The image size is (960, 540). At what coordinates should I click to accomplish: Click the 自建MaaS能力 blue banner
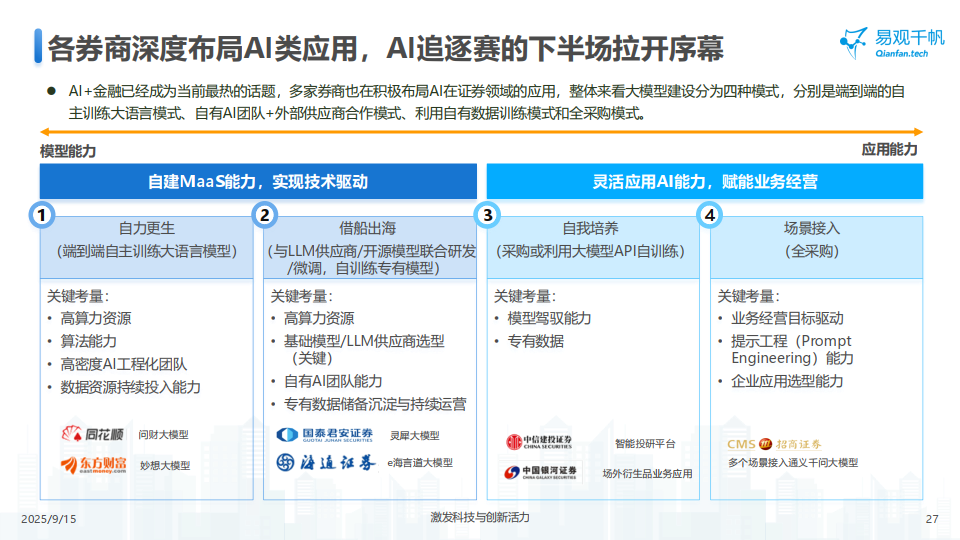(258, 182)
